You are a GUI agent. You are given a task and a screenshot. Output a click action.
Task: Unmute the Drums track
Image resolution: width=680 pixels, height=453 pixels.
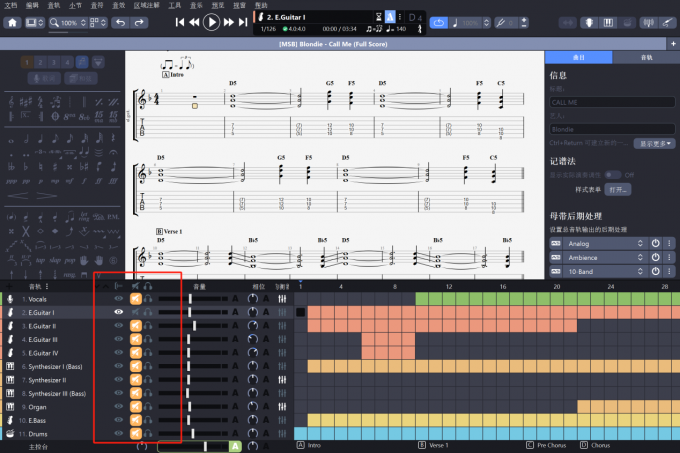[135, 434]
